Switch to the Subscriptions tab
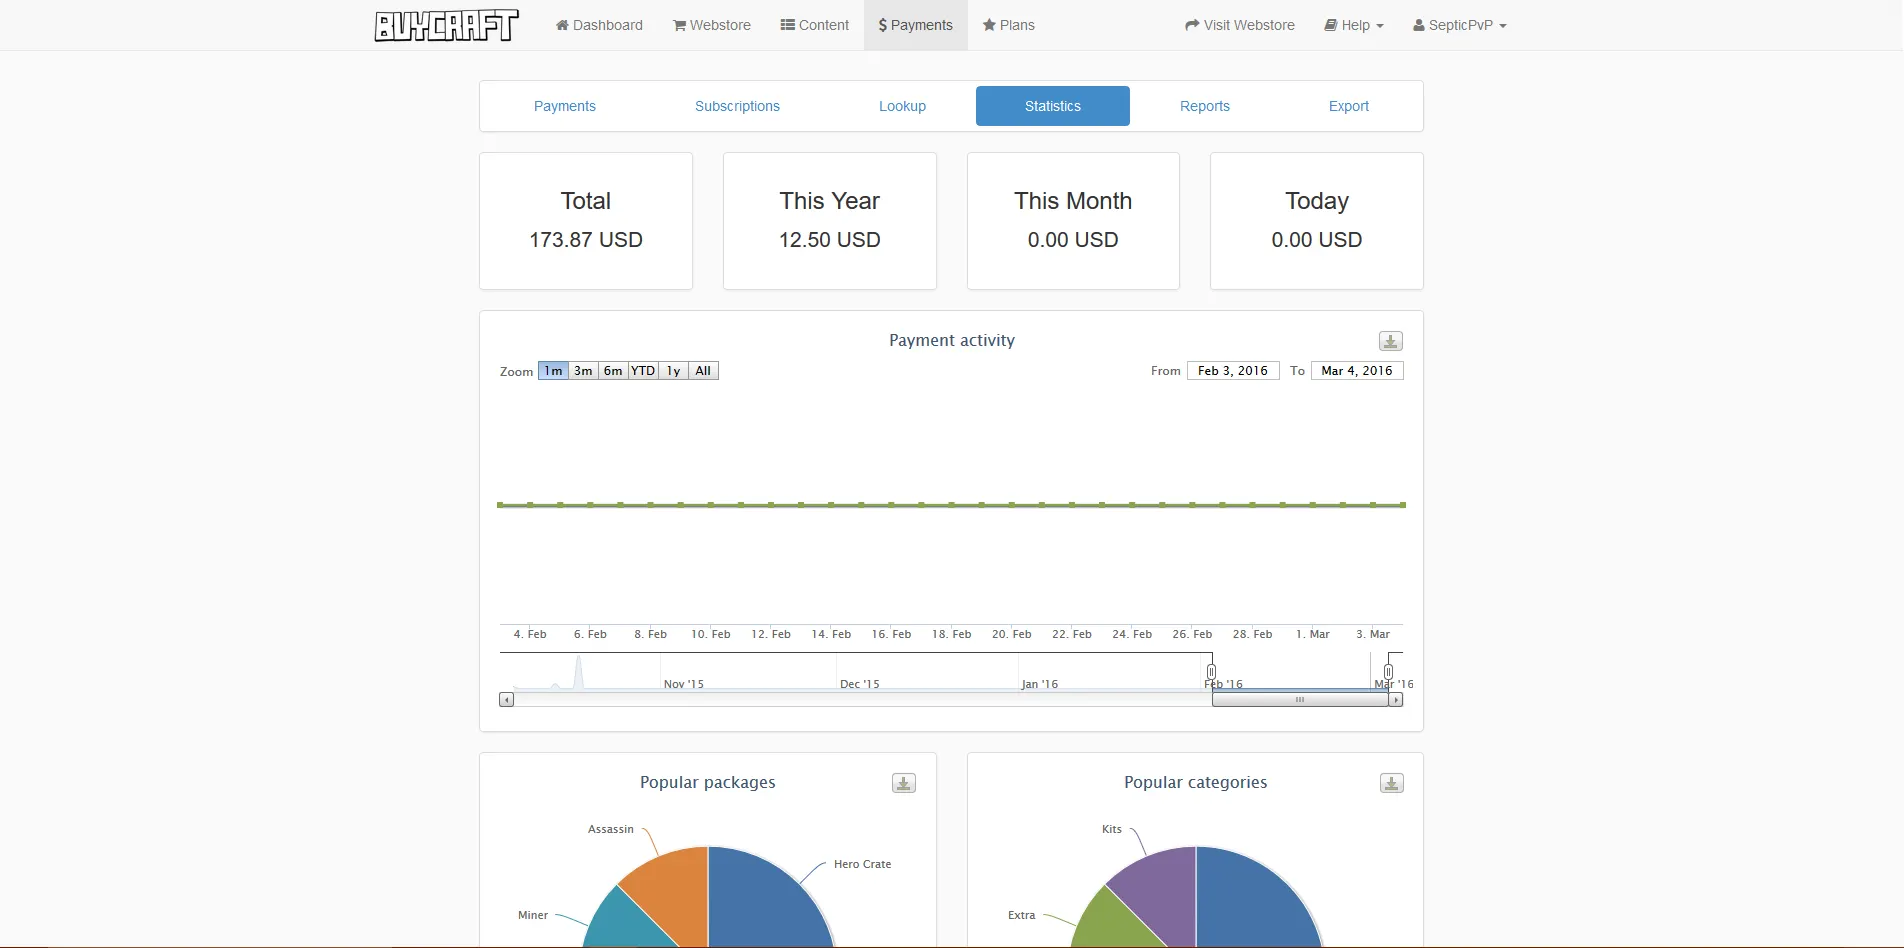The image size is (1904, 948). (737, 106)
